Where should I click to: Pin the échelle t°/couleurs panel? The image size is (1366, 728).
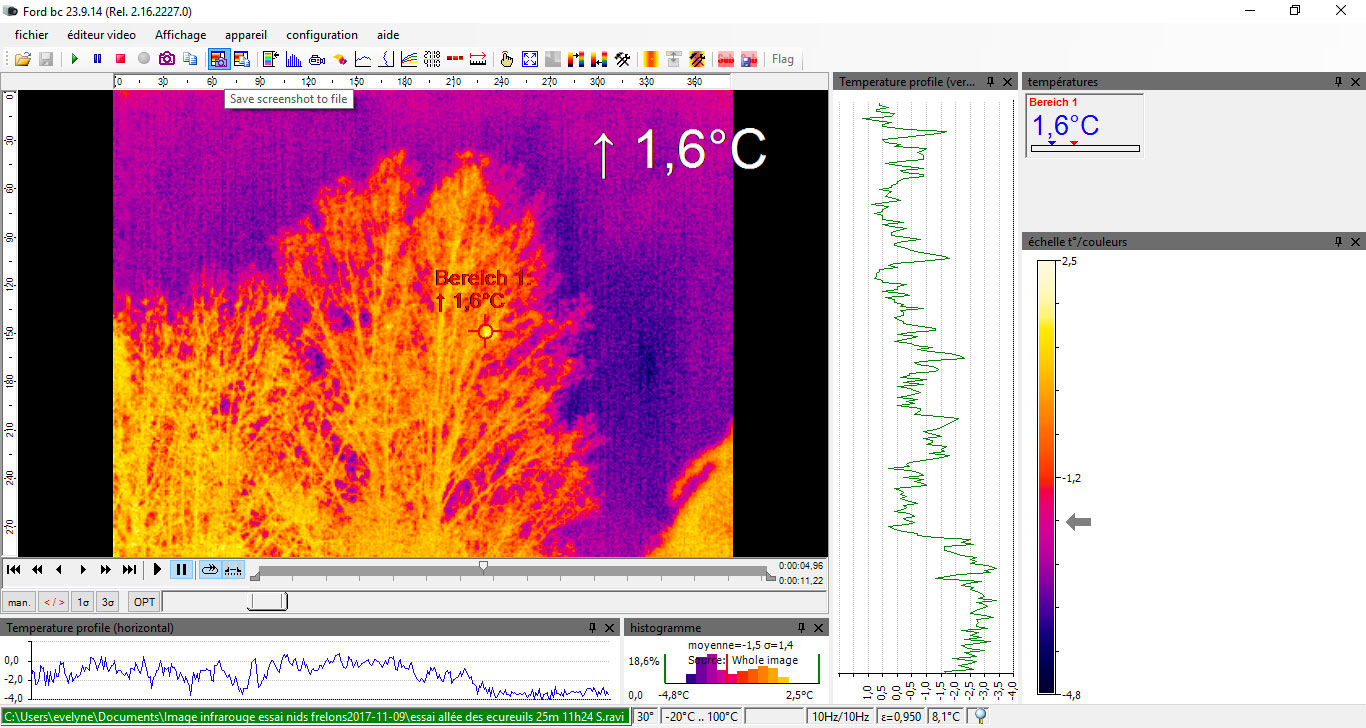pos(1338,242)
